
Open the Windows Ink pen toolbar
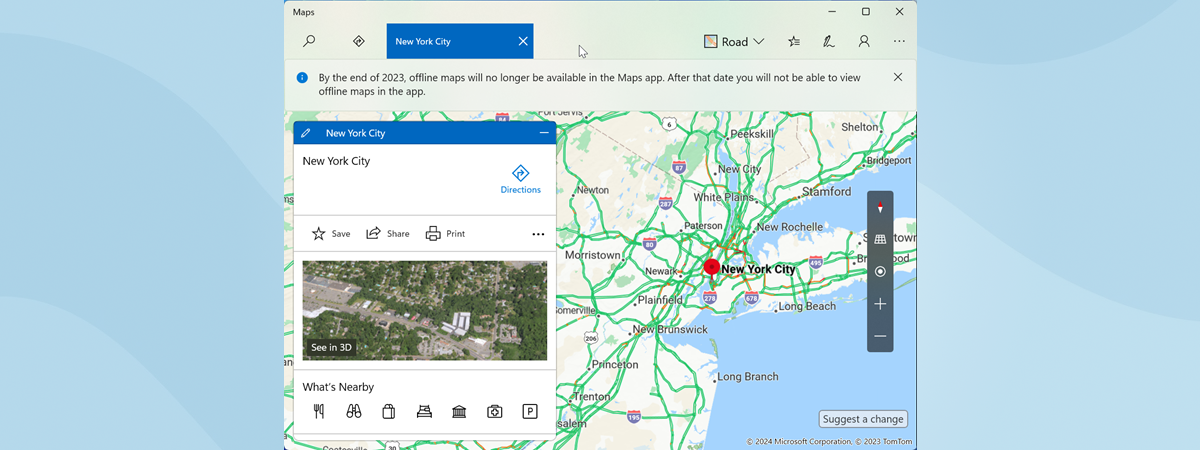pyautogui.click(x=829, y=41)
